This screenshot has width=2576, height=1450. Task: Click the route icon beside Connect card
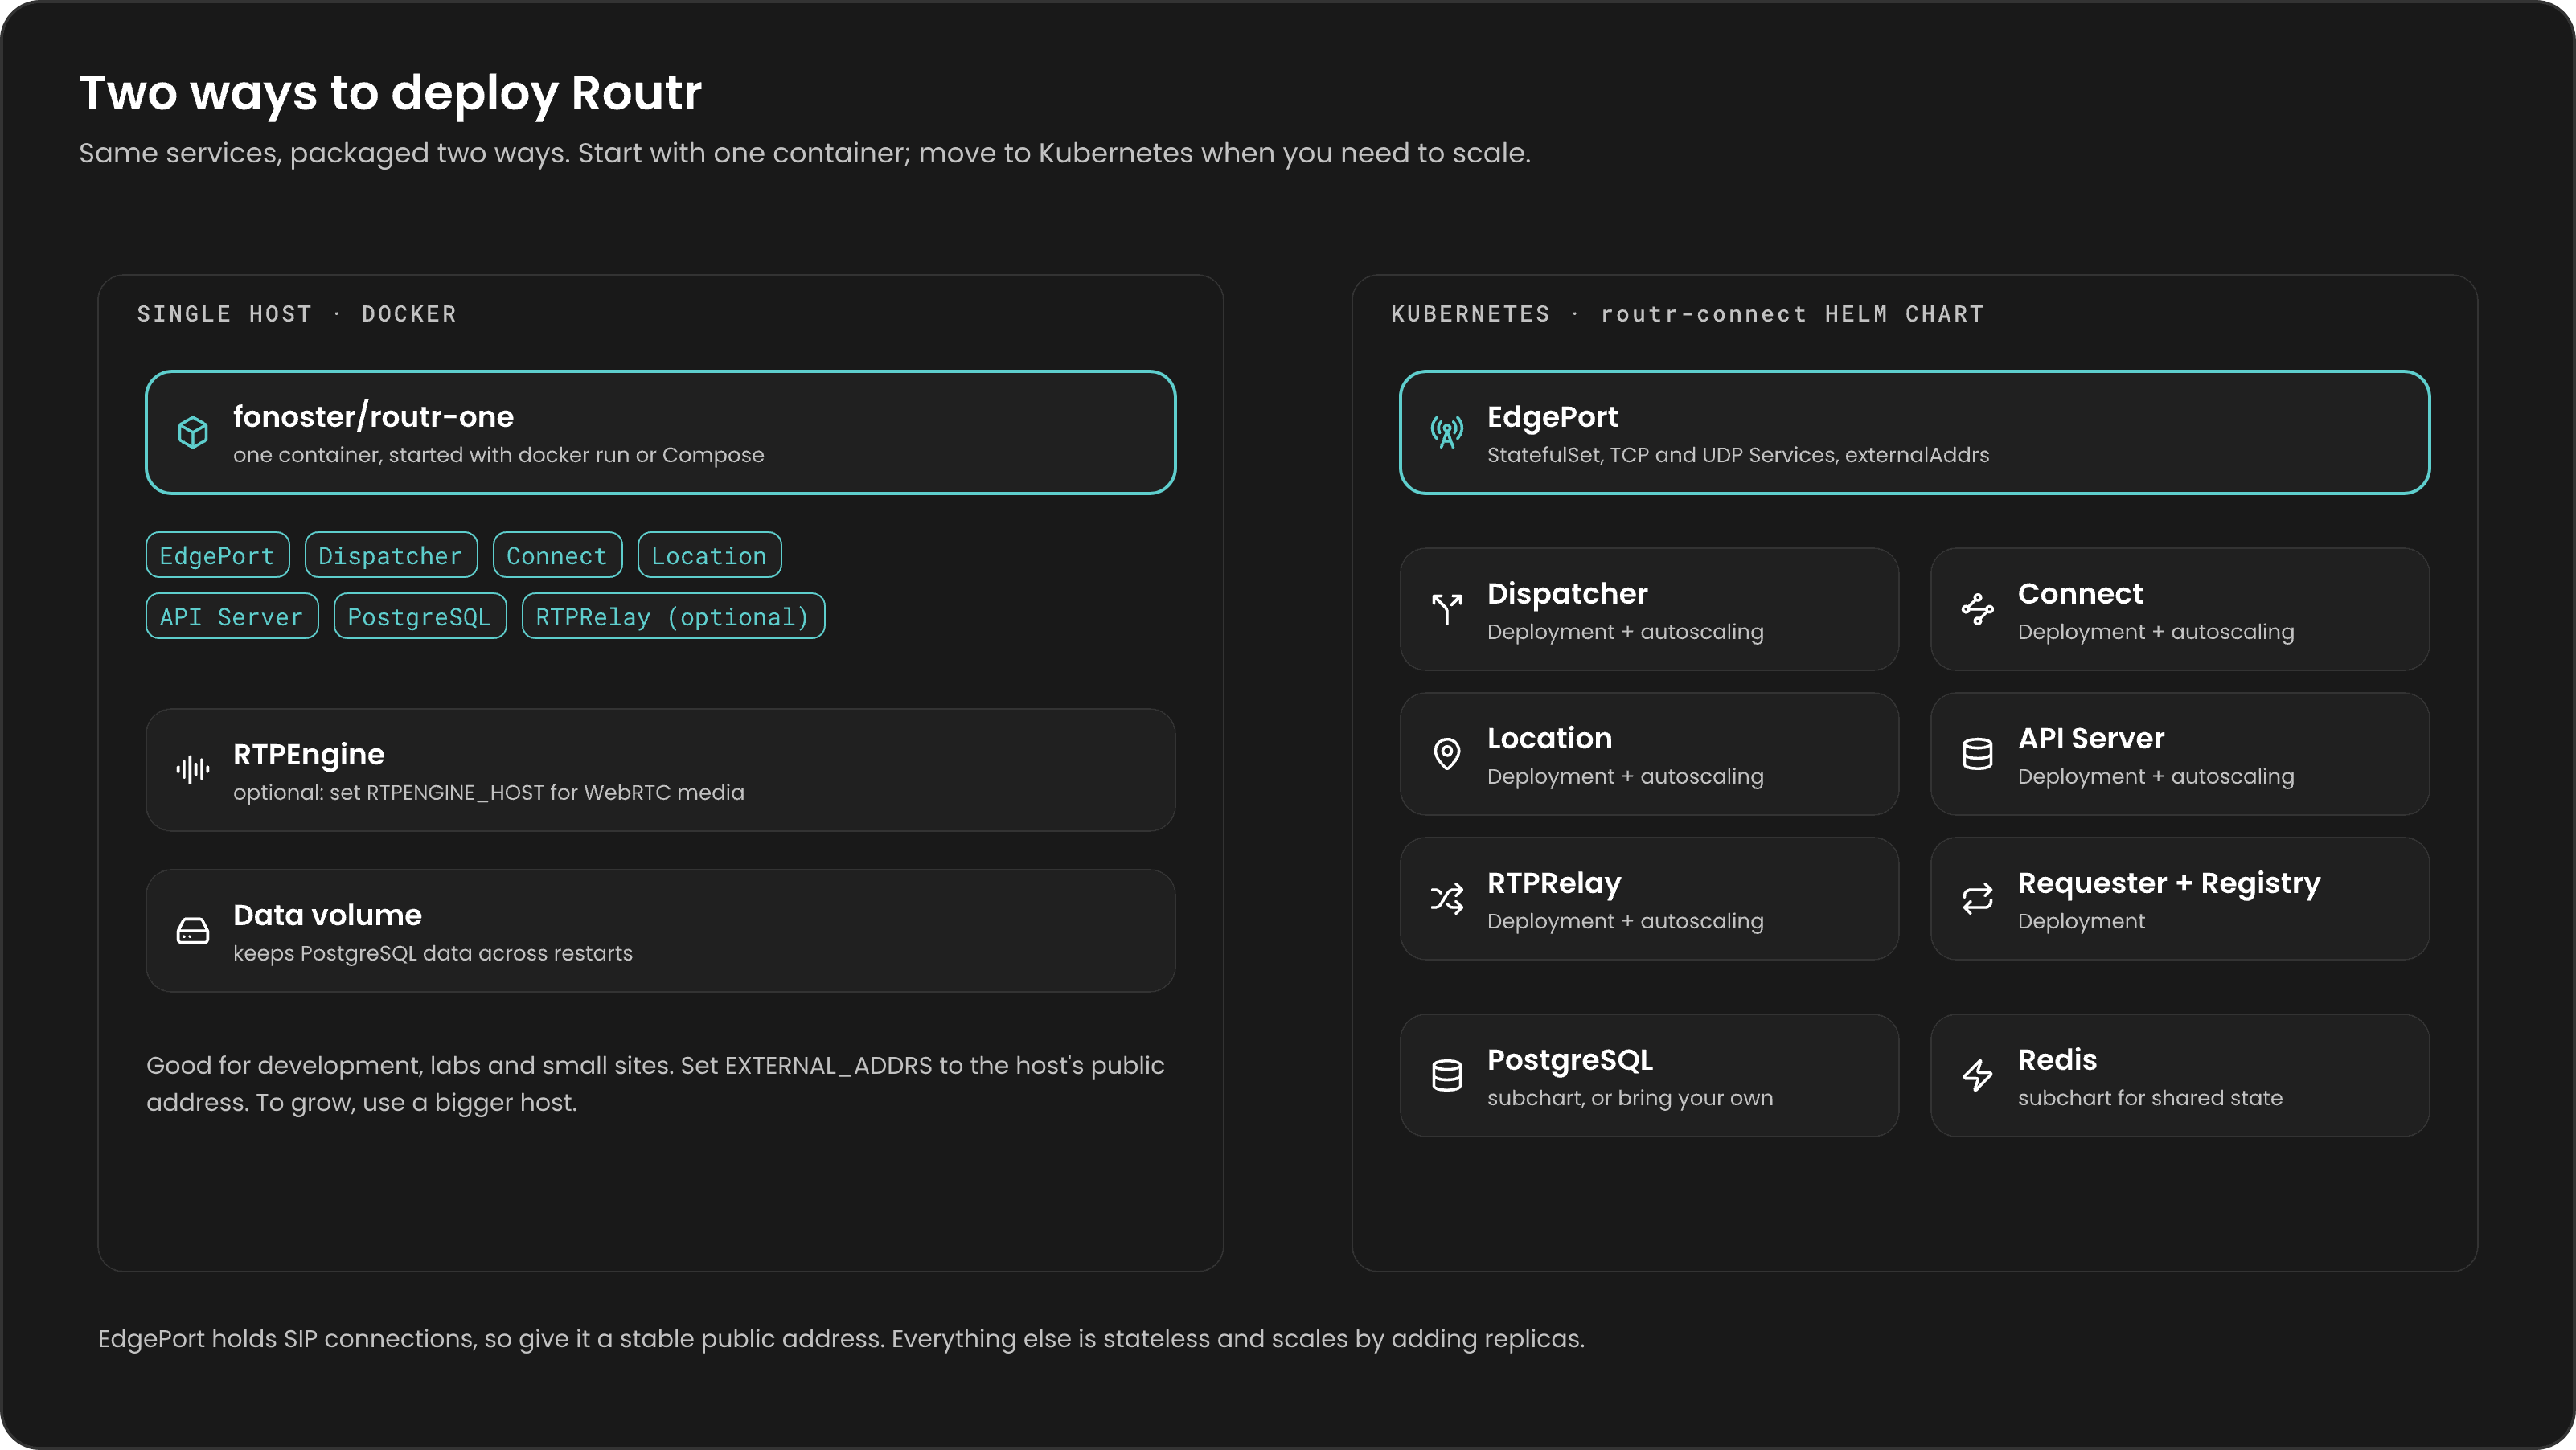tap(1977, 609)
